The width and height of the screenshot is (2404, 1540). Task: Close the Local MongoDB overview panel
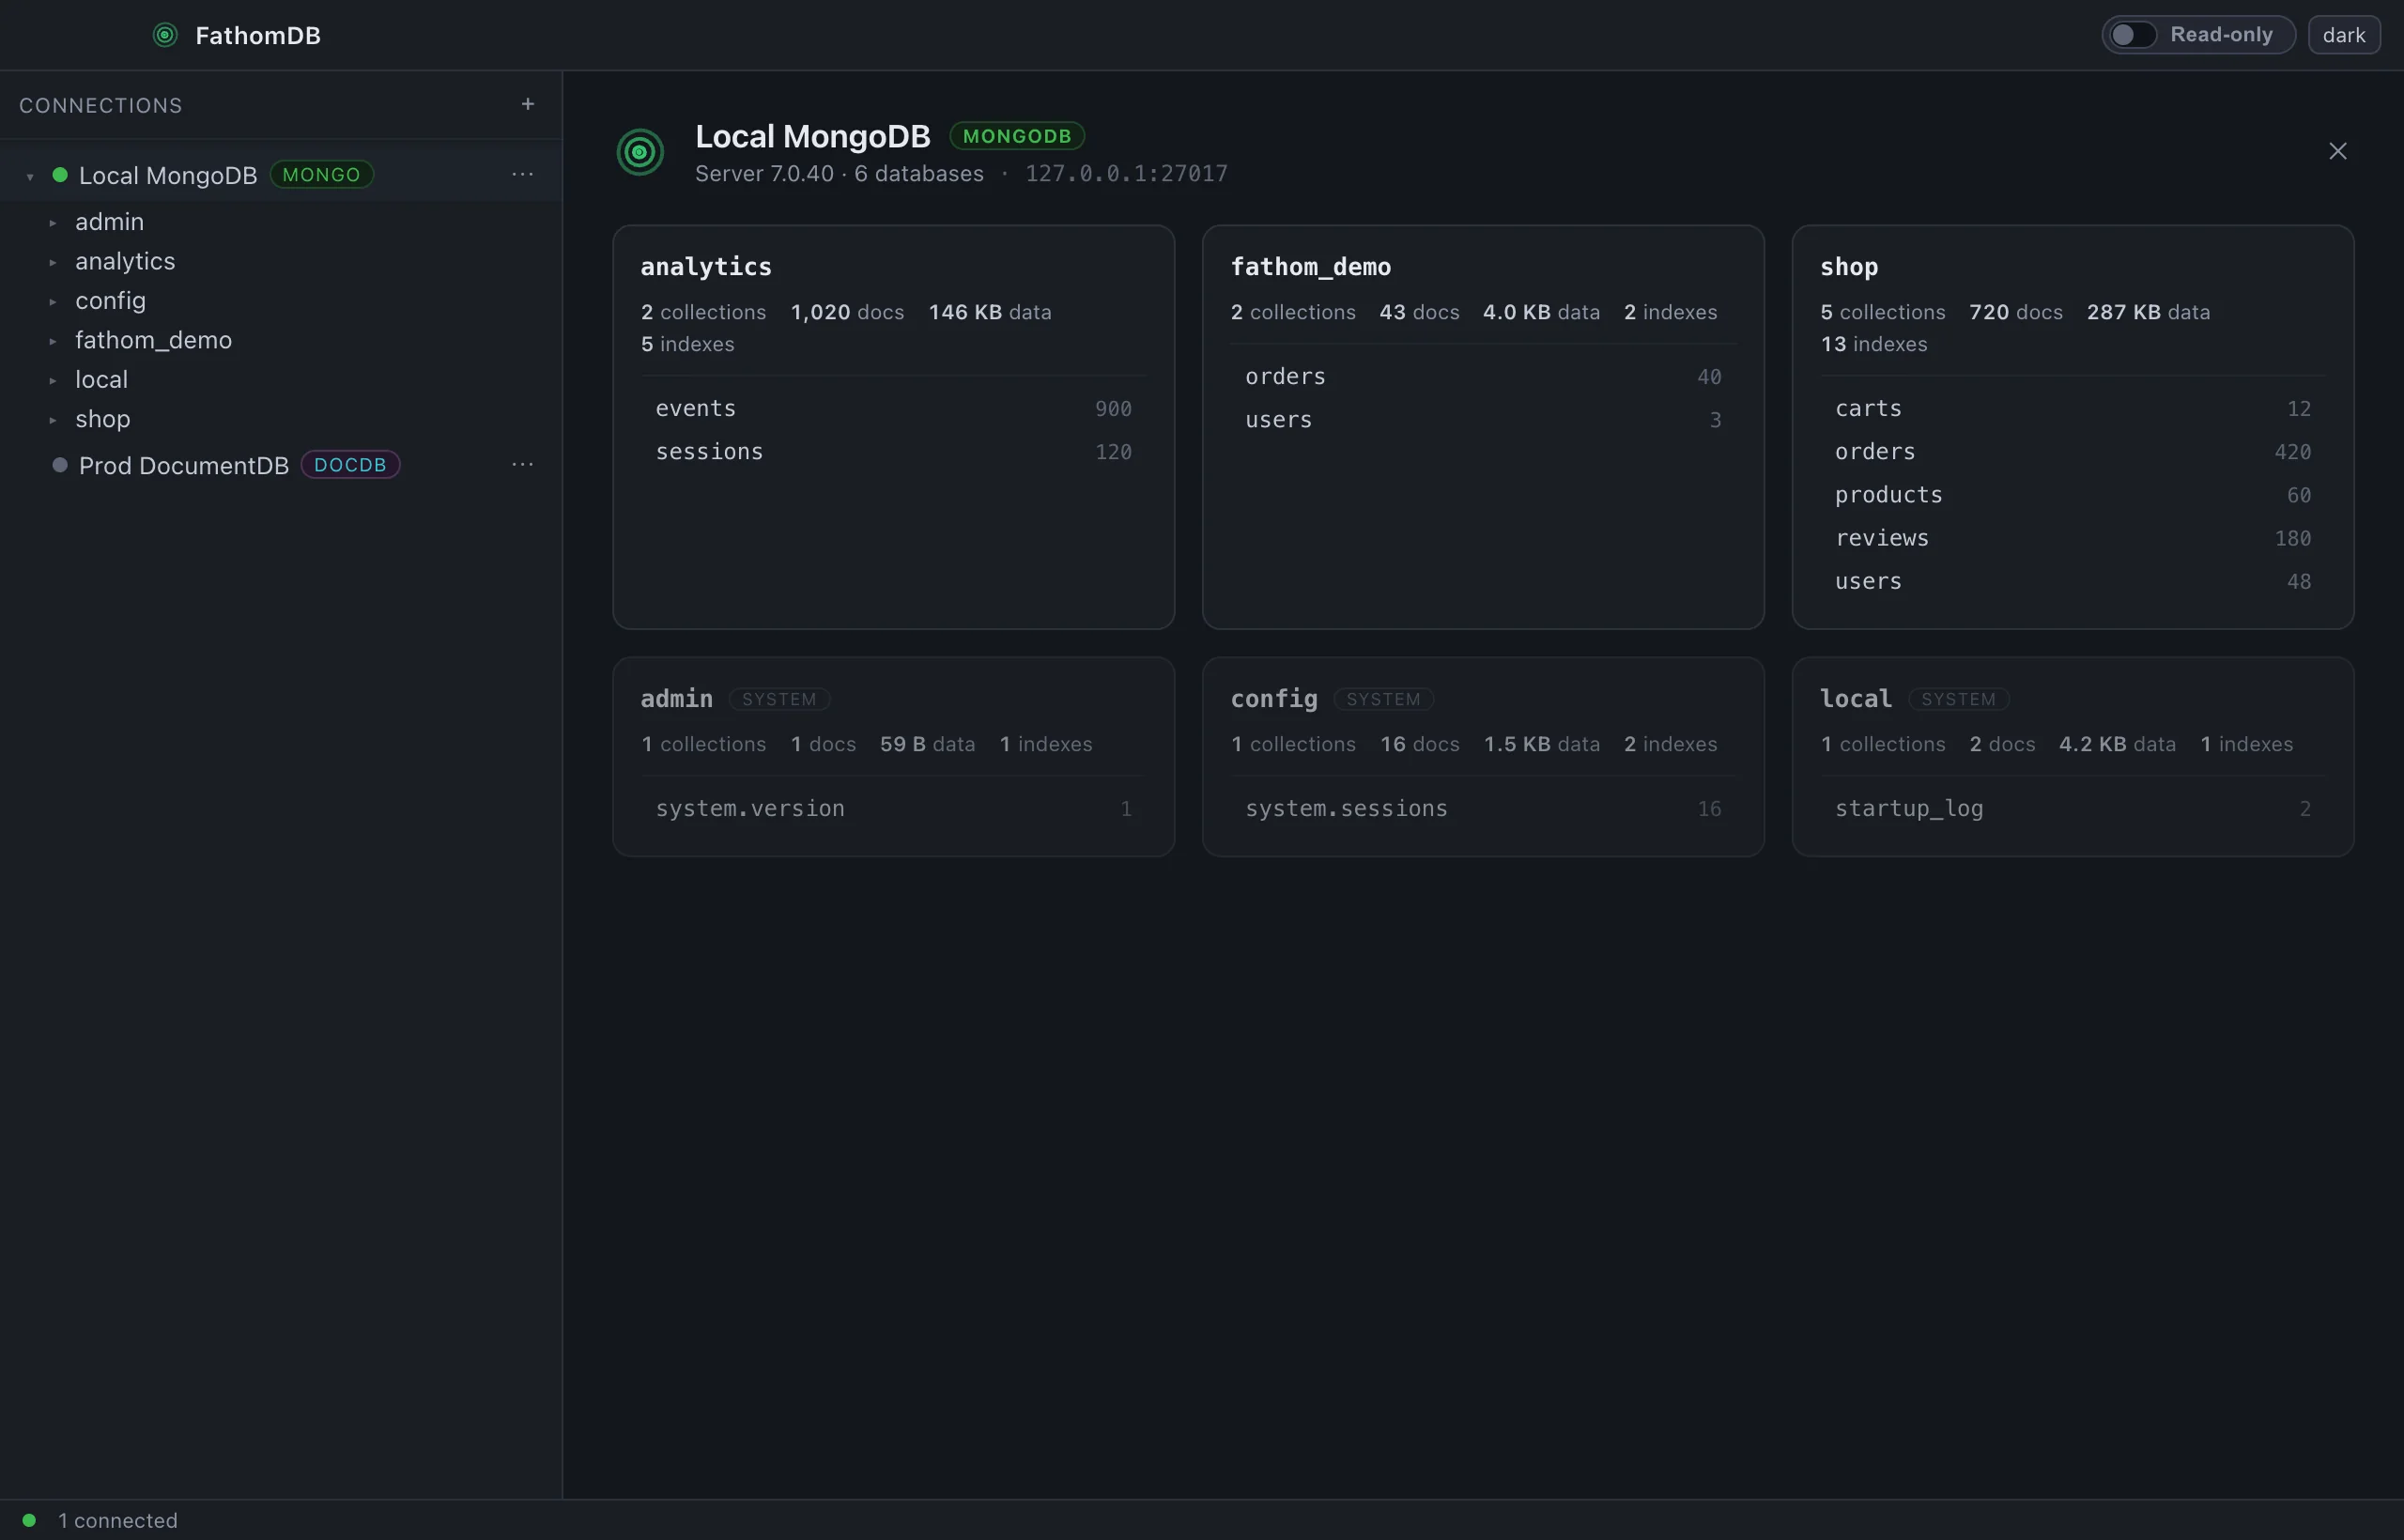2337,151
